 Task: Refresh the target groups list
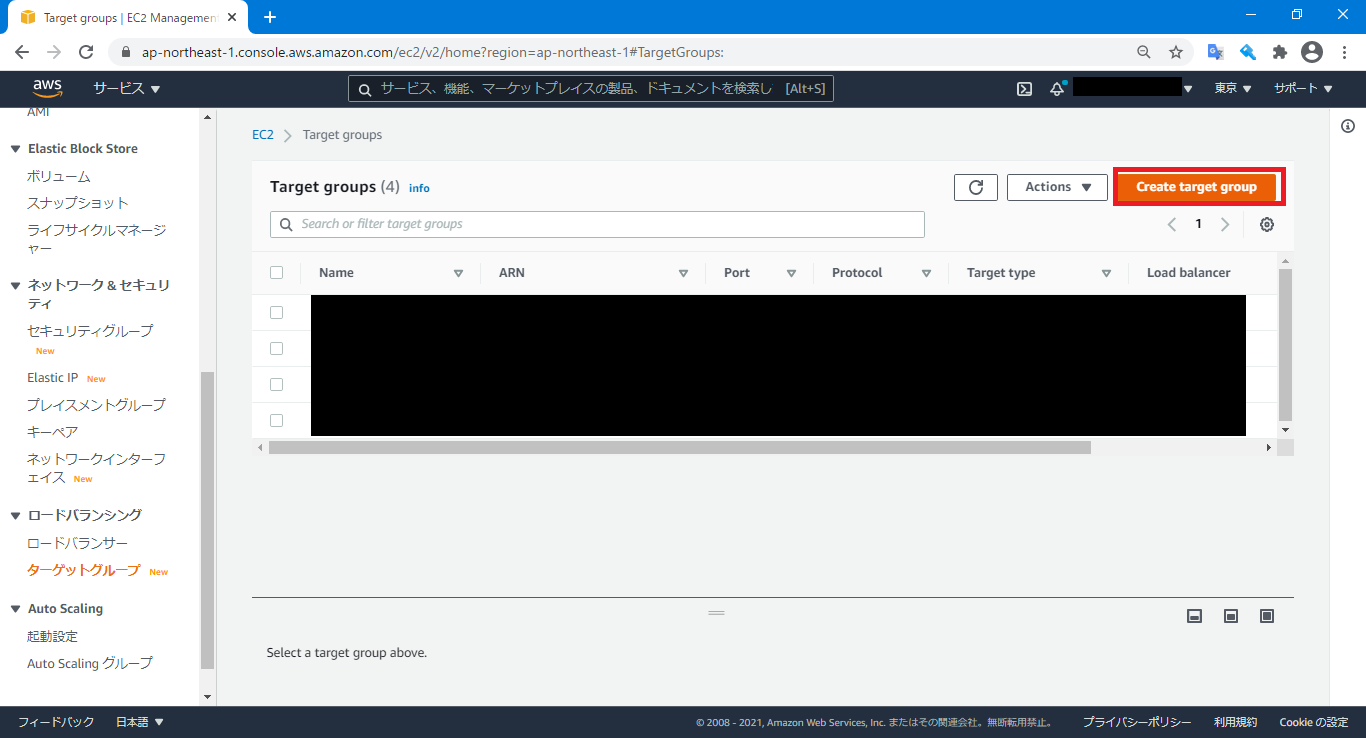(976, 187)
